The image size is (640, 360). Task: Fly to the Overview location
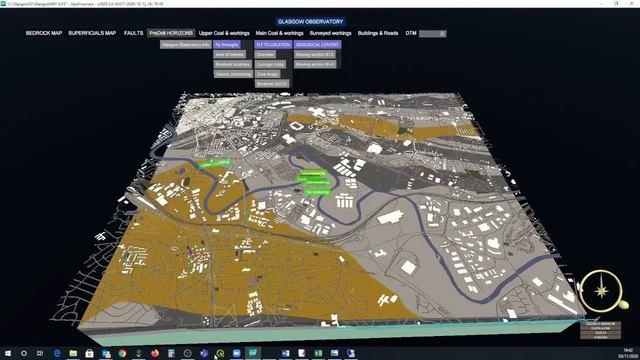click(x=265, y=54)
